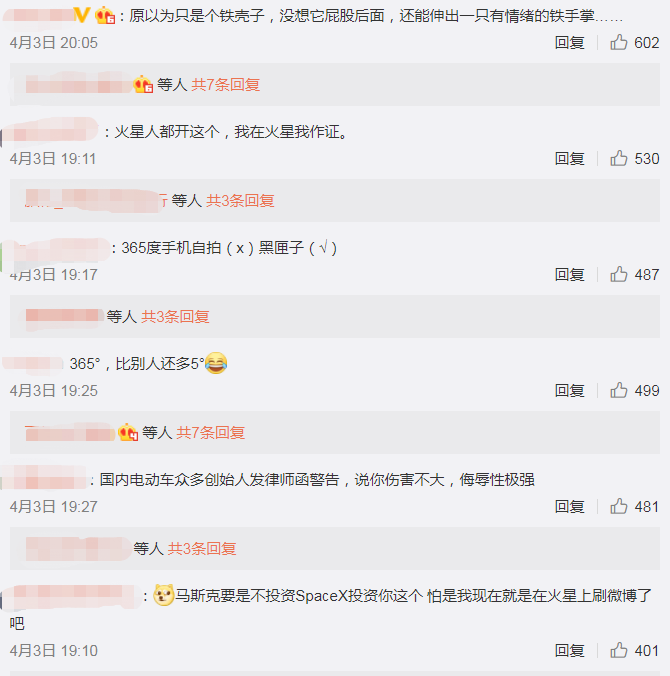Click the laughing-crying emoji in 365° comment
This screenshot has height=676, width=670.
(x=216, y=363)
